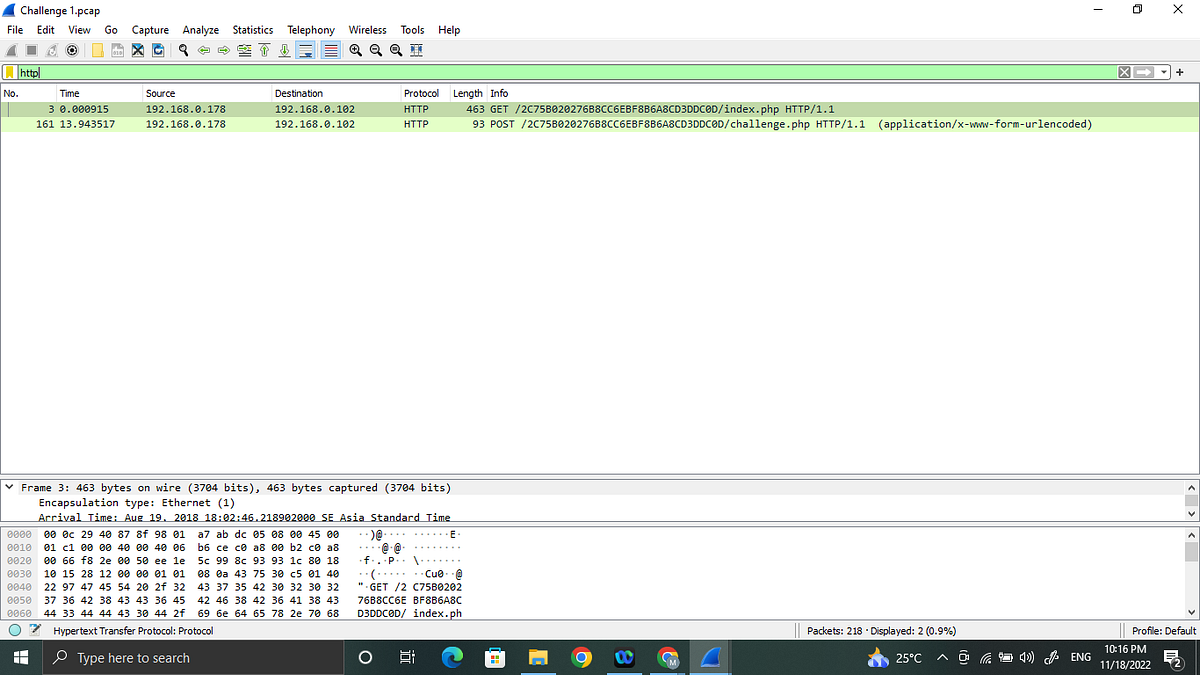This screenshot has height=675, width=1200.
Task: Open the display filter history dropdown
Action: 1163,72
